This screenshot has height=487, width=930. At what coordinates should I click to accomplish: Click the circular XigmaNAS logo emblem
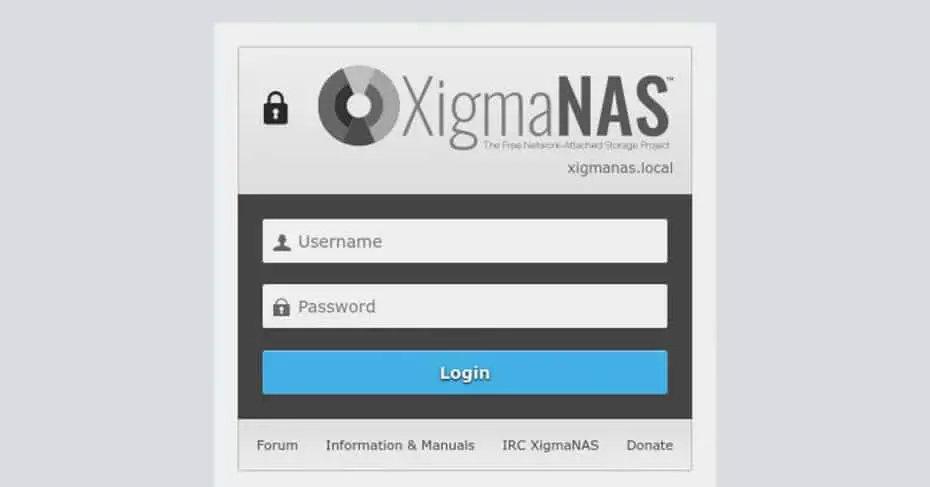[359, 106]
